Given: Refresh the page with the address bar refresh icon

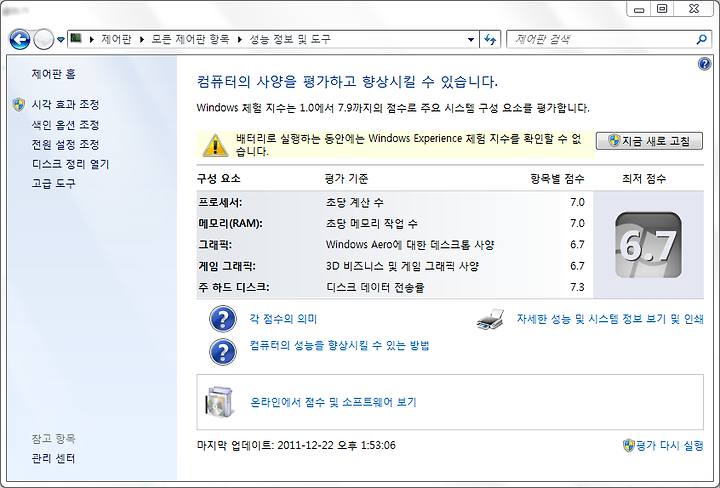Looking at the screenshot, I should pyautogui.click(x=490, y=39).
